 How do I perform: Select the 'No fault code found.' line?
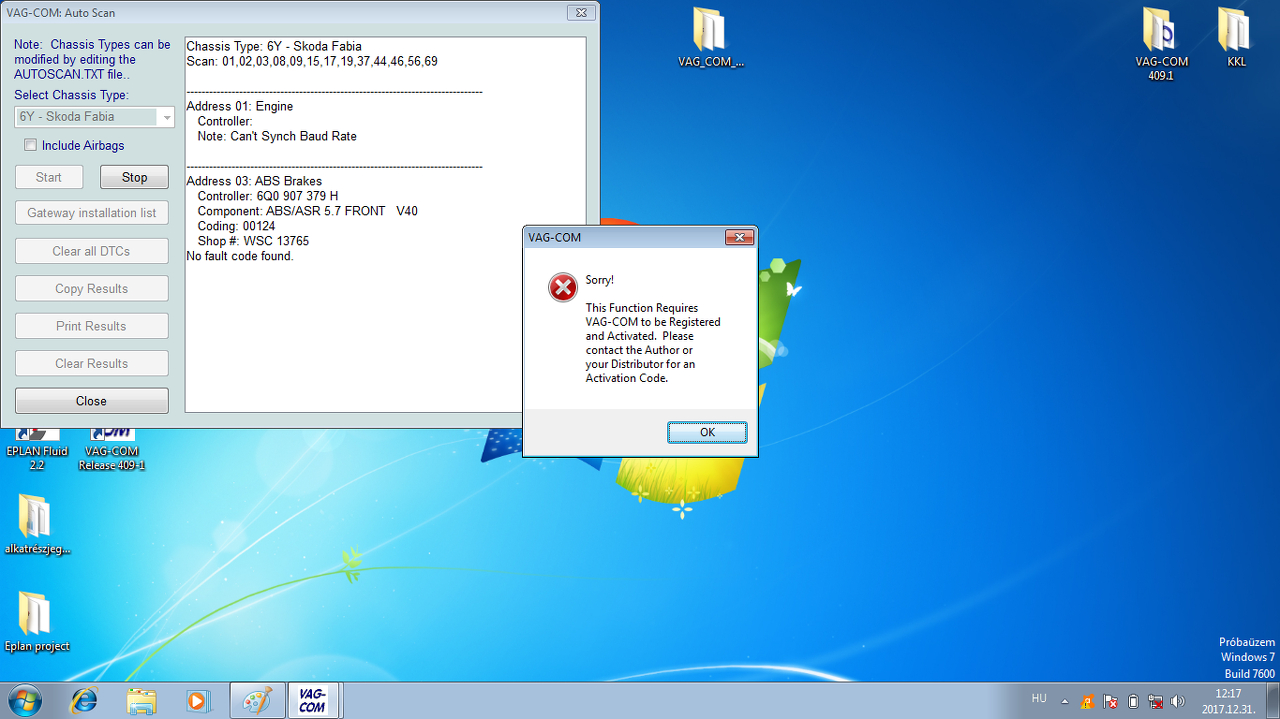[x=240, y=256]
